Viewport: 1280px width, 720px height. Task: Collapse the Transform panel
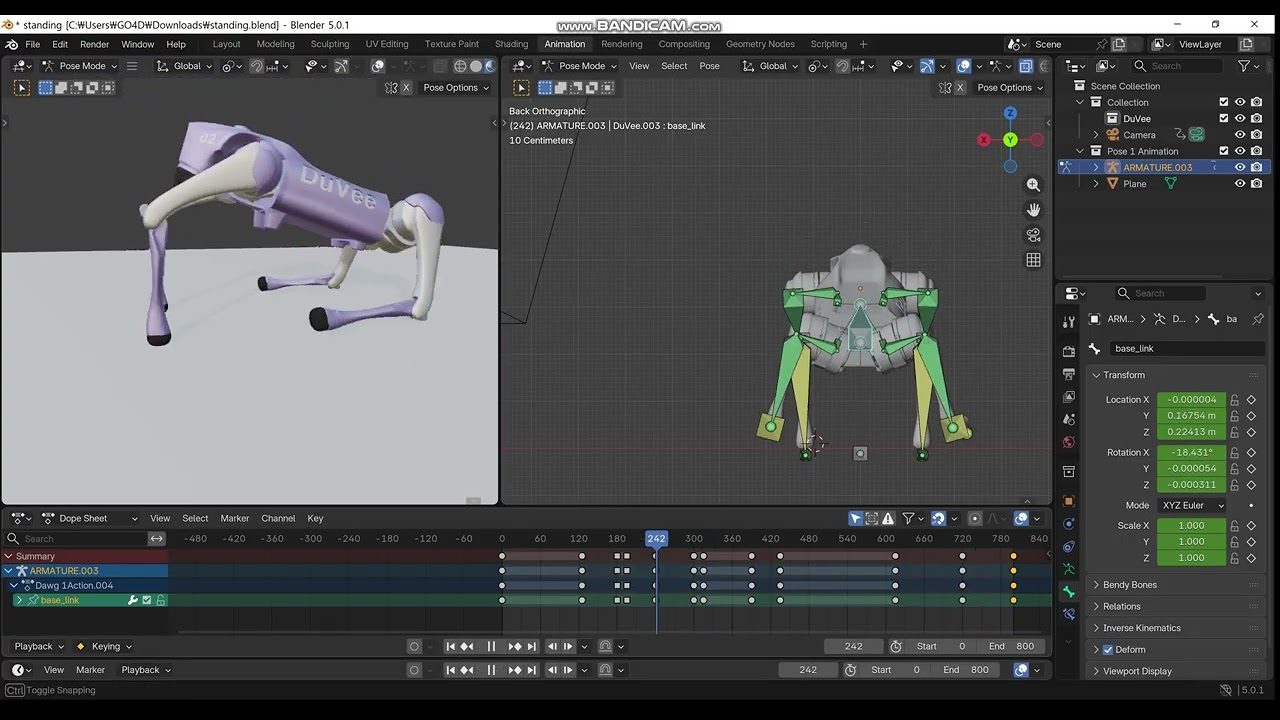[1123, 375]
